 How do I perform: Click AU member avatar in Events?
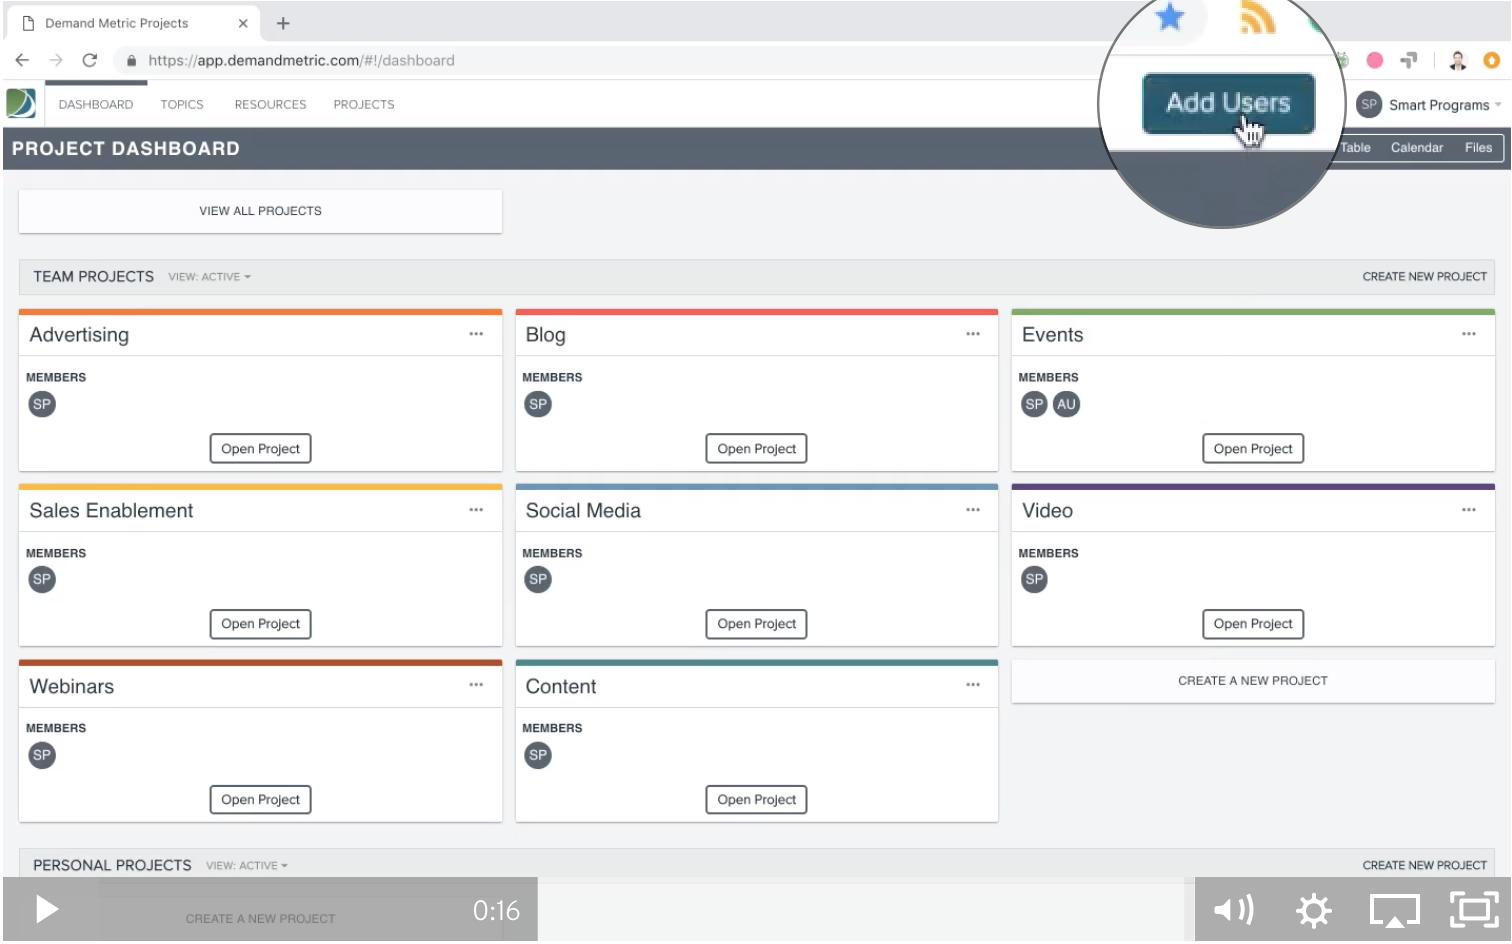[1067, 404]
